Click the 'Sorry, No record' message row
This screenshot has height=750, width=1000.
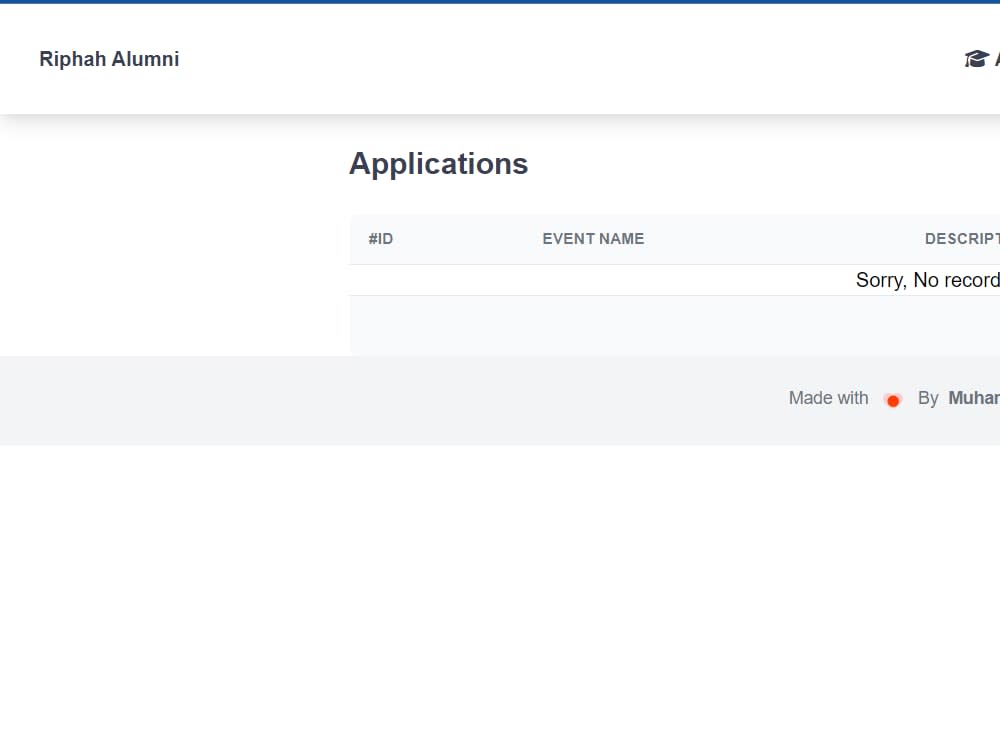tap(675, 280)
